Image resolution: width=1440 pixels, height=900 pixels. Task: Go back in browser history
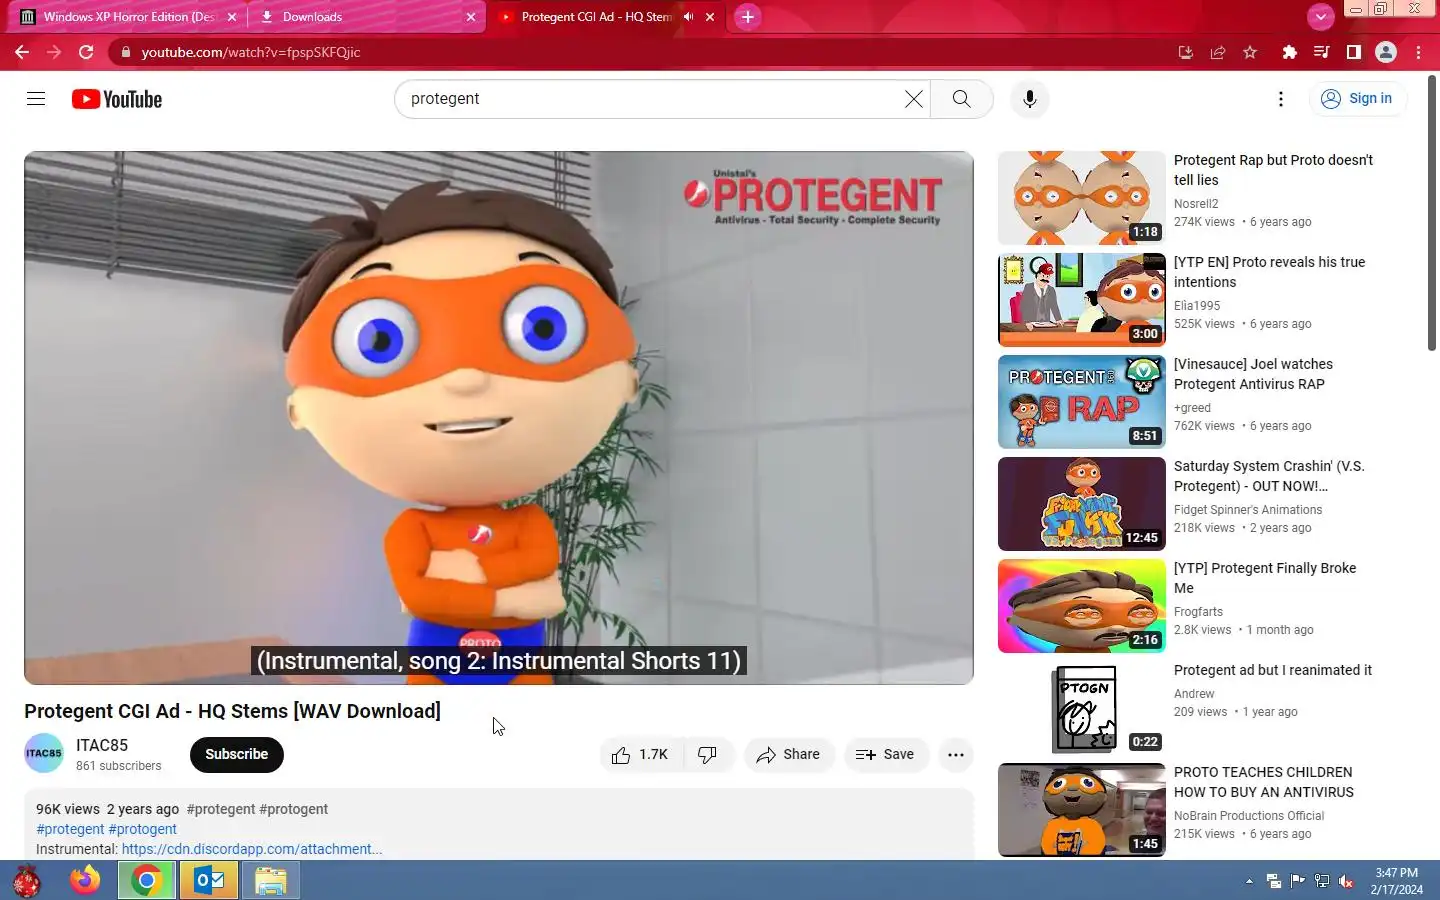coord(22,52)
